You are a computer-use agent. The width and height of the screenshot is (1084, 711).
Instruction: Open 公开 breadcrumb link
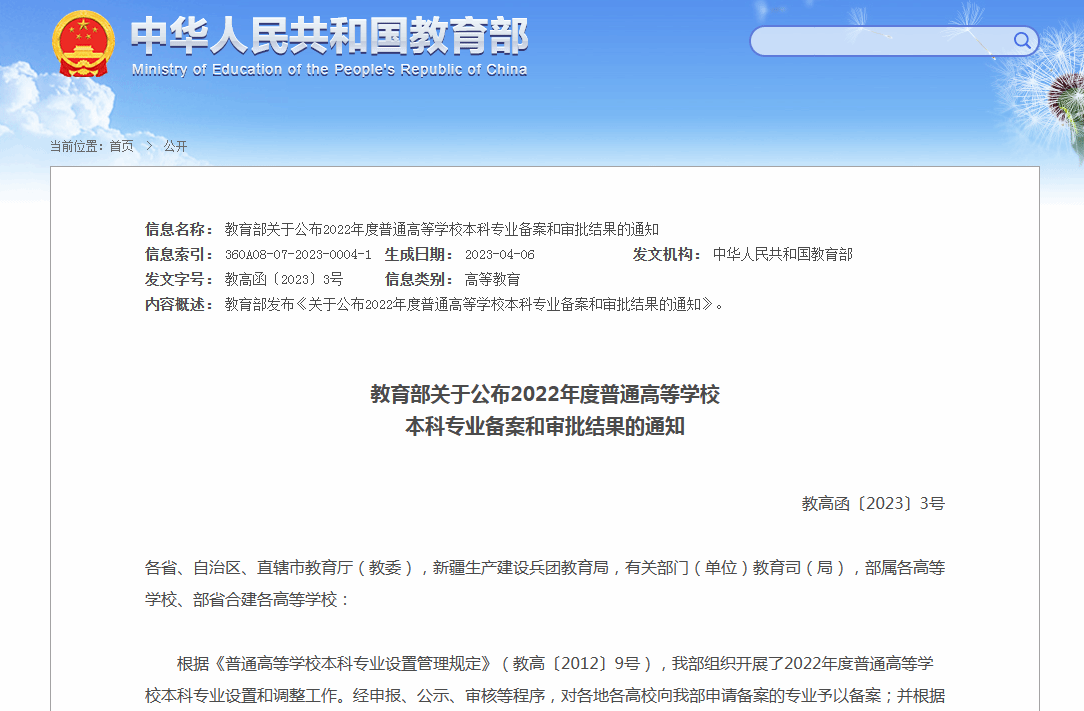click(x=175, y=146)
